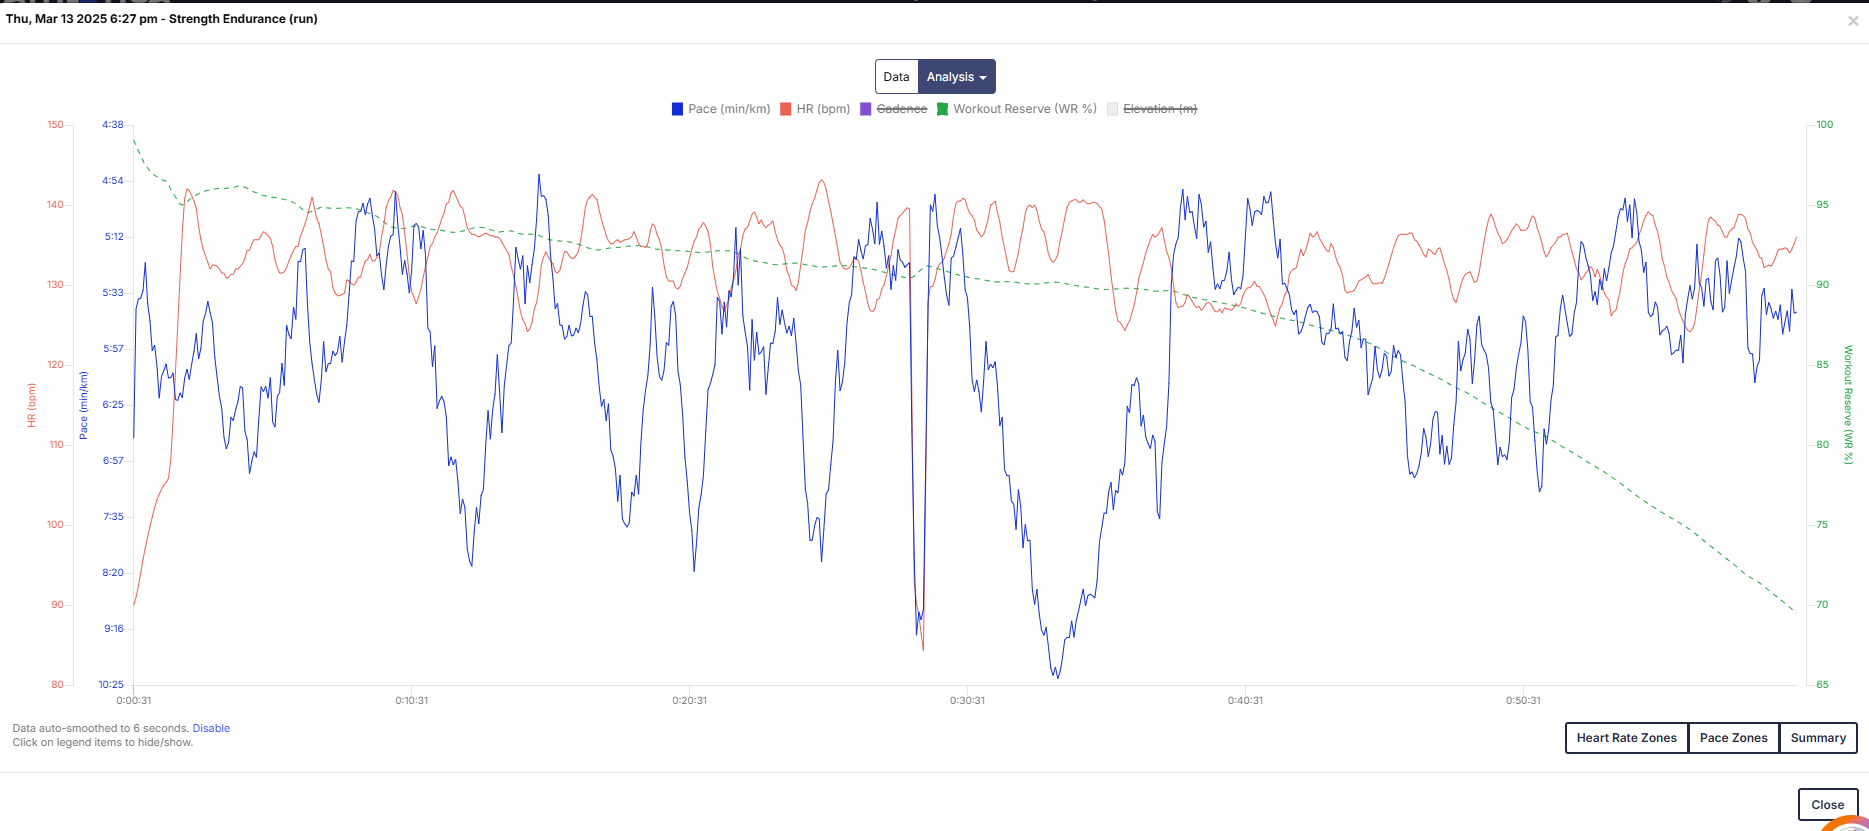Click the 0:10:31 time axis label

(412, 700)
